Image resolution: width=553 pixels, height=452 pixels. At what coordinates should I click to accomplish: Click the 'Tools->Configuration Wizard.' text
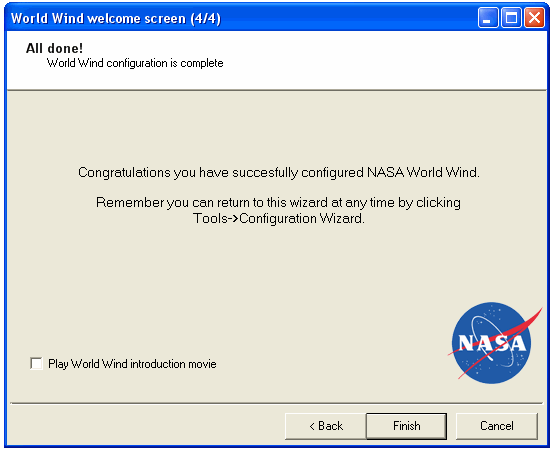(x=279, y=219)
